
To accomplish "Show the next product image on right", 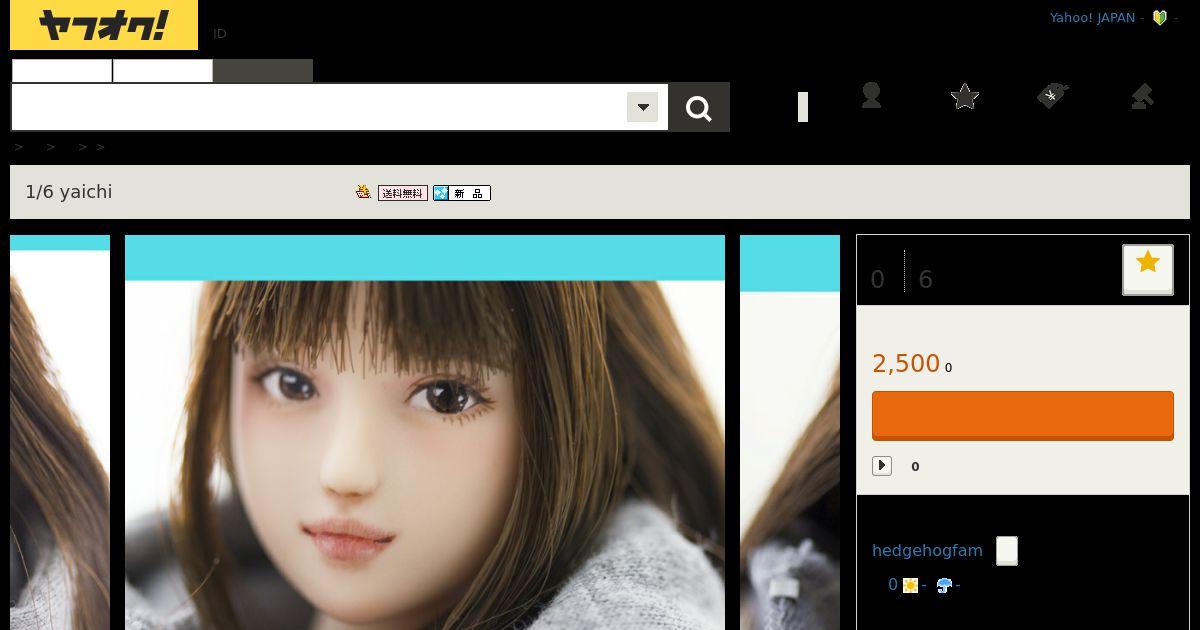I will click(790, 432).
